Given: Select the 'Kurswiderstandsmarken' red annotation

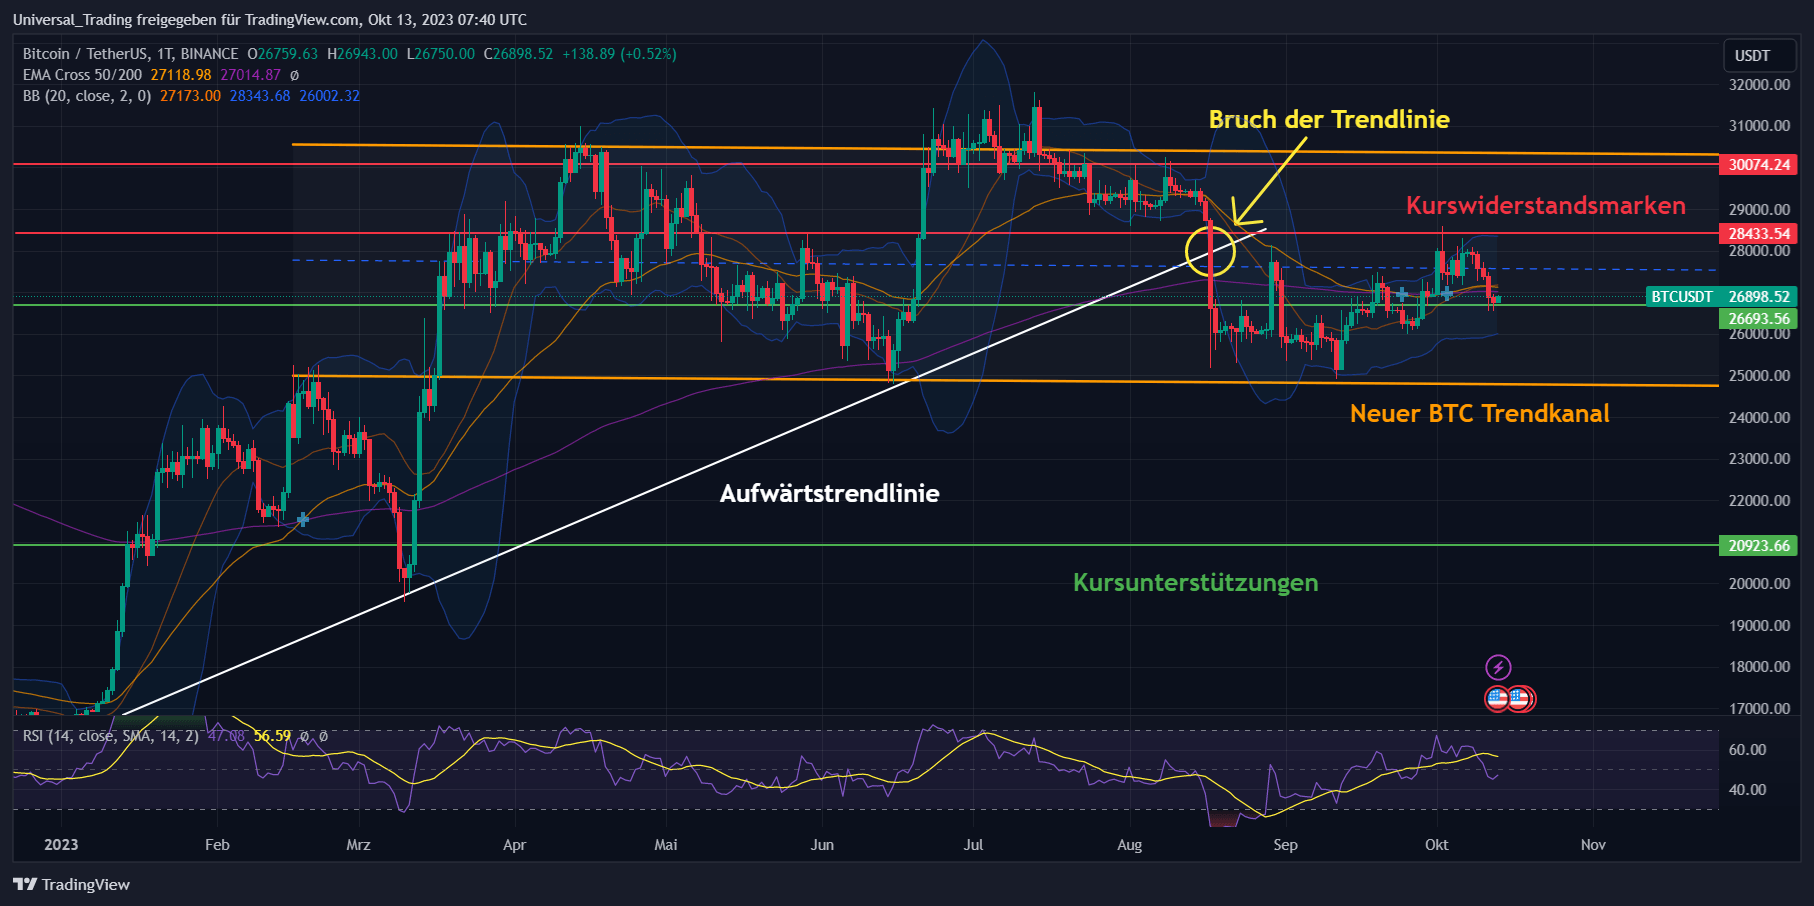Looking at the screenshot, I should (x=1546, y=205).
